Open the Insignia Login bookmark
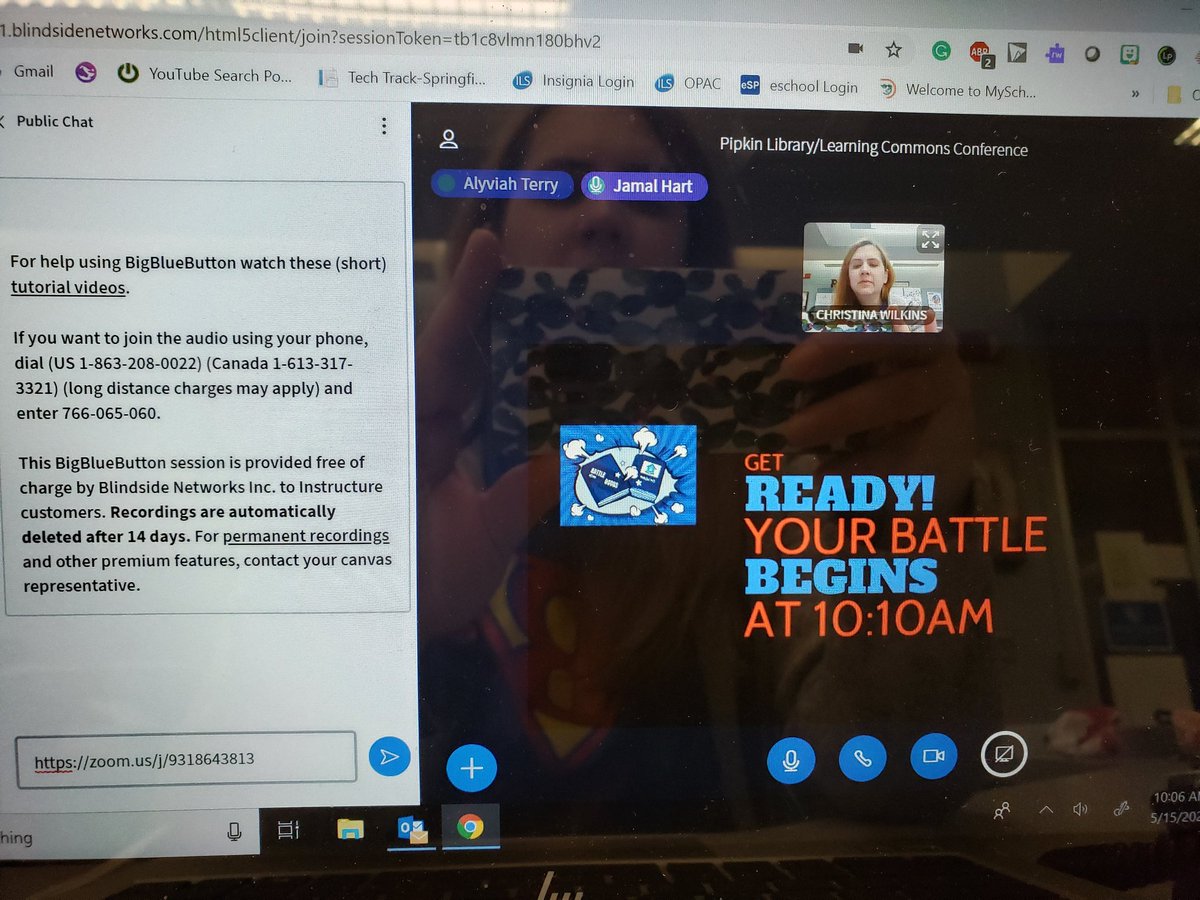The image size is (1200, 900). (574, 81)
